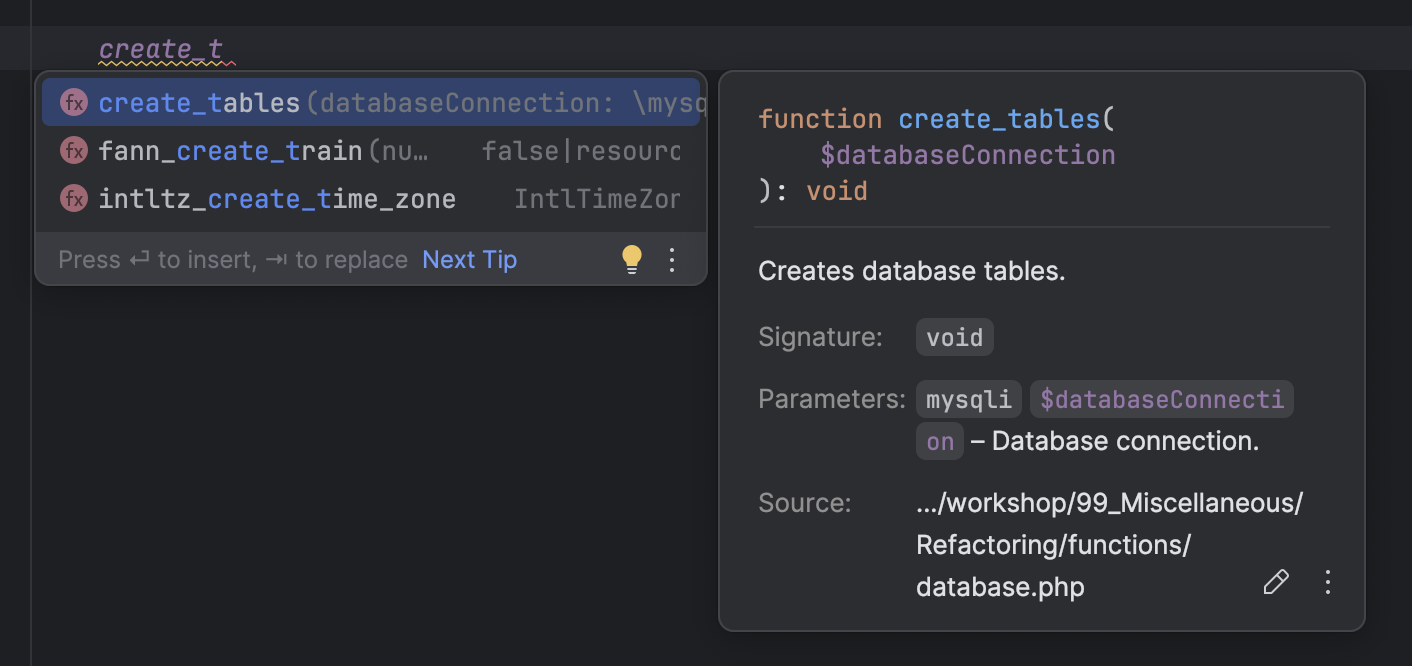Open the three-dot menu in the documentation panel

pos(1327,581)
